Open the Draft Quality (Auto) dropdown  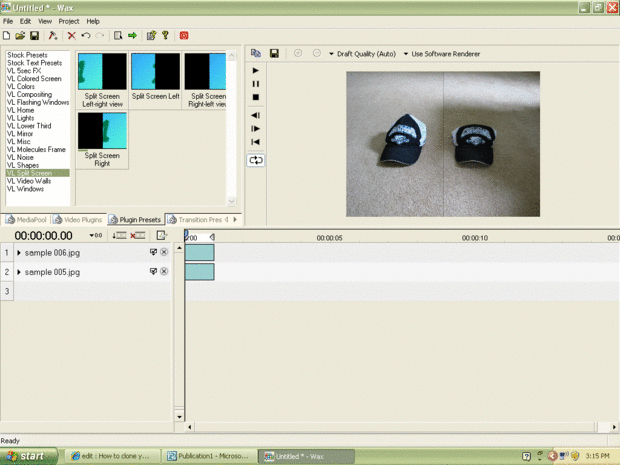click(362, 54)
